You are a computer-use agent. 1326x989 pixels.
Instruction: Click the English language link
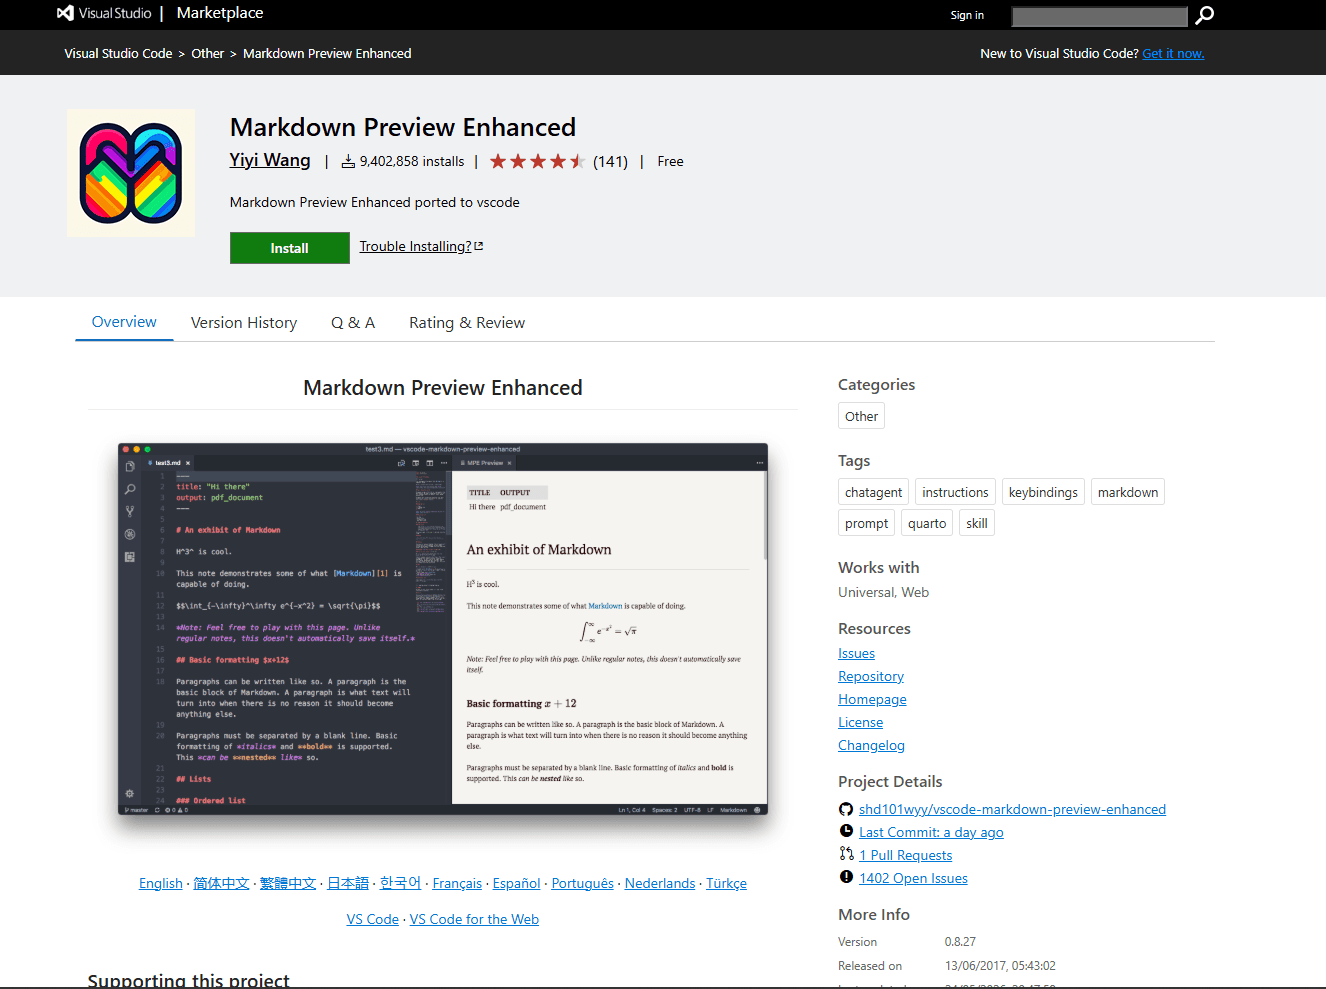point(161,883)
